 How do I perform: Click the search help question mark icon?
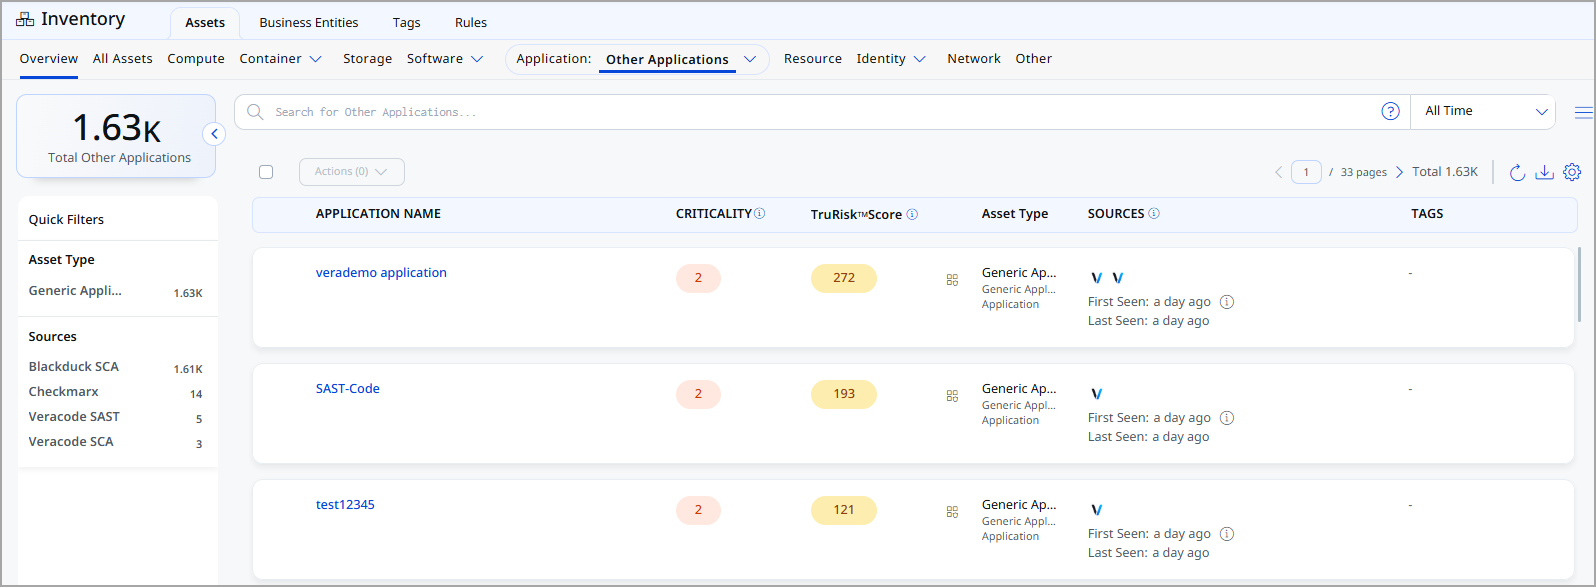1390,111
